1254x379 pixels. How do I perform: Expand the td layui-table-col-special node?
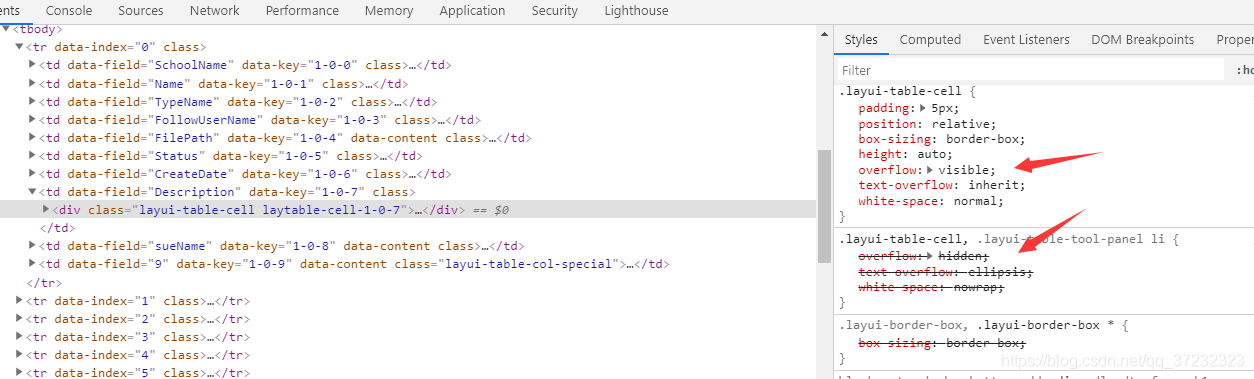32,263
